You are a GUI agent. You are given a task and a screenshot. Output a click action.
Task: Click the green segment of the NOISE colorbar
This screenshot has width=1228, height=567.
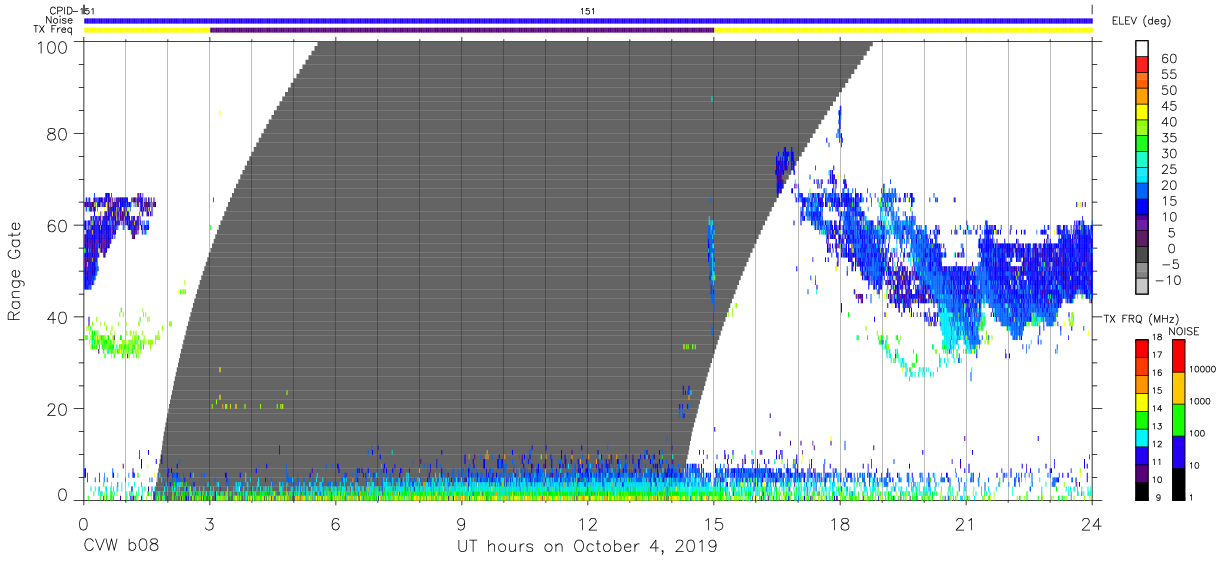point(1178,420)
